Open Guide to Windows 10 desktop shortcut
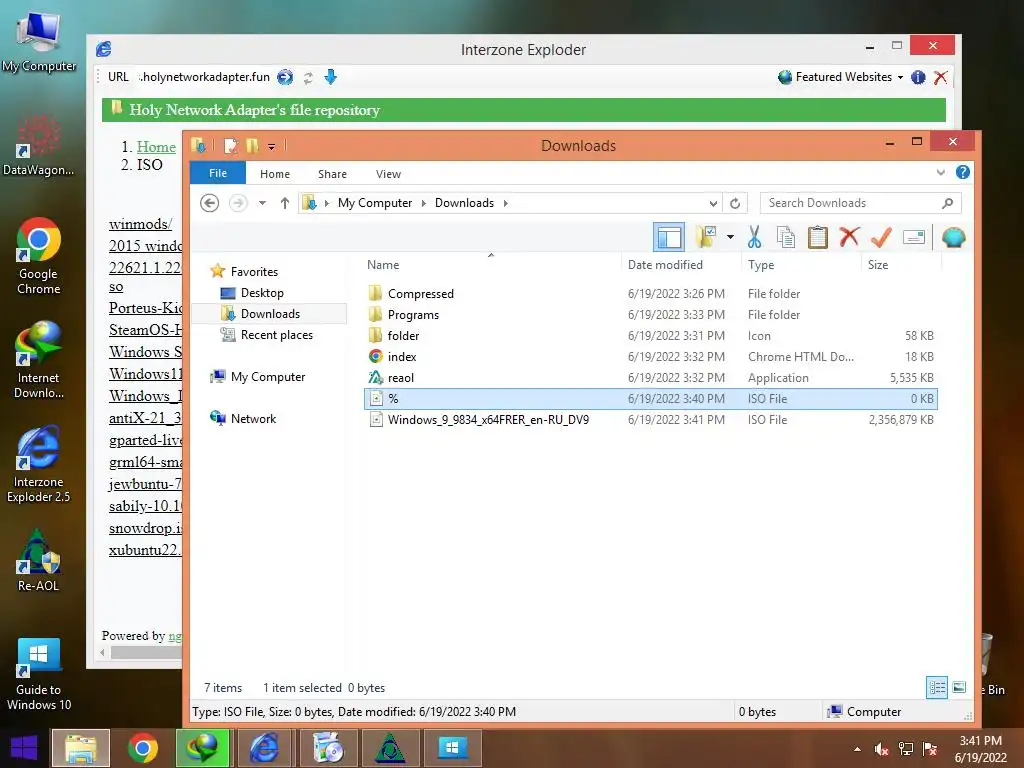The height and width of the screenshot is (768, 1024). pyautogui.click(x=39, y=675)
